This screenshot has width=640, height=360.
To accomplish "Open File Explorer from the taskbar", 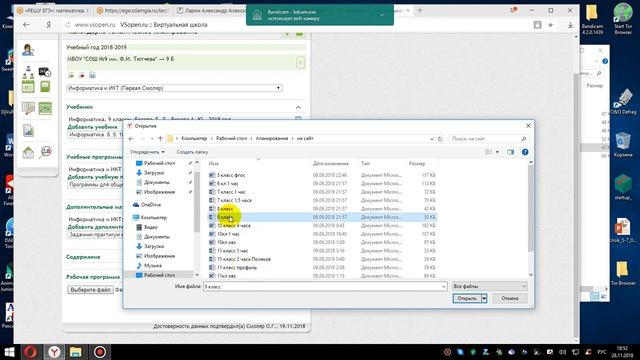I will pos(76,352).
